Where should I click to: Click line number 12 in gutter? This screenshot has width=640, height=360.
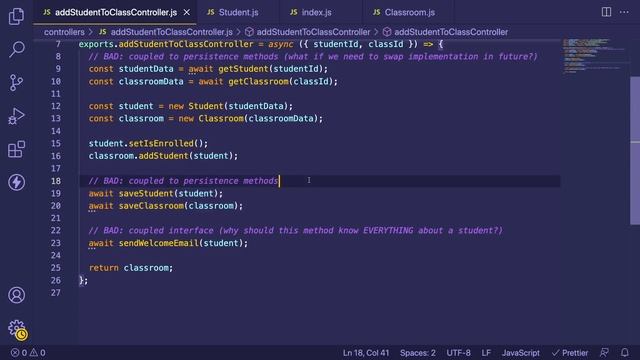pyautogui.click(x=56, y=106)
